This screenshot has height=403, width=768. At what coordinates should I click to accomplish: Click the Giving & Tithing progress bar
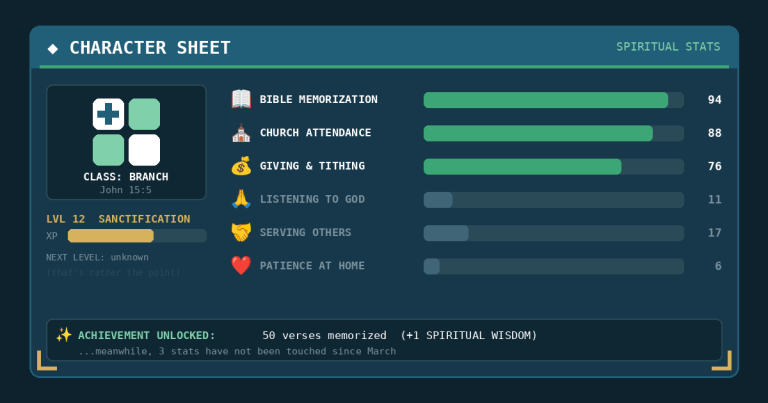click(553, 166)
